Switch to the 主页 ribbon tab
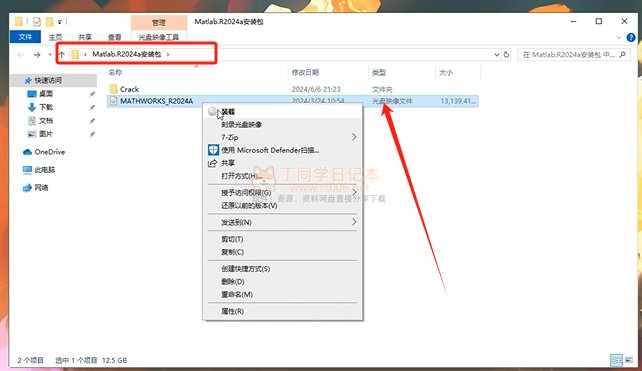 coord(55,37)
